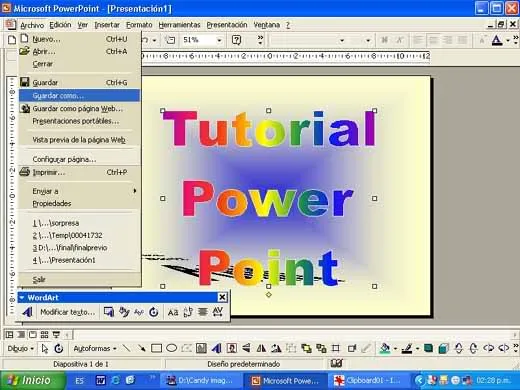Open fill color dropdown arrow
Image resolution: width=520 pixels, height=390 pixels.
tap(395, 349)
